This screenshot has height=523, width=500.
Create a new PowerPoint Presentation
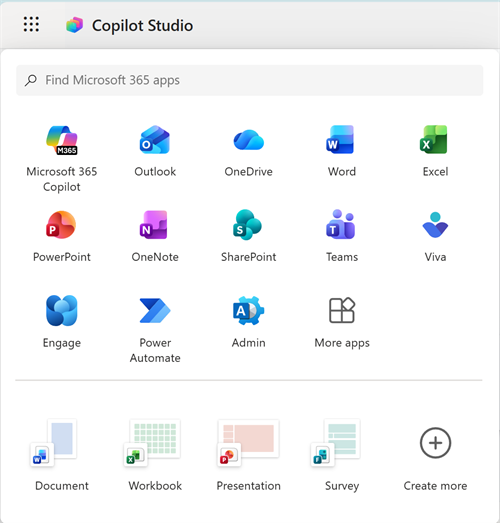pos(248,442)
